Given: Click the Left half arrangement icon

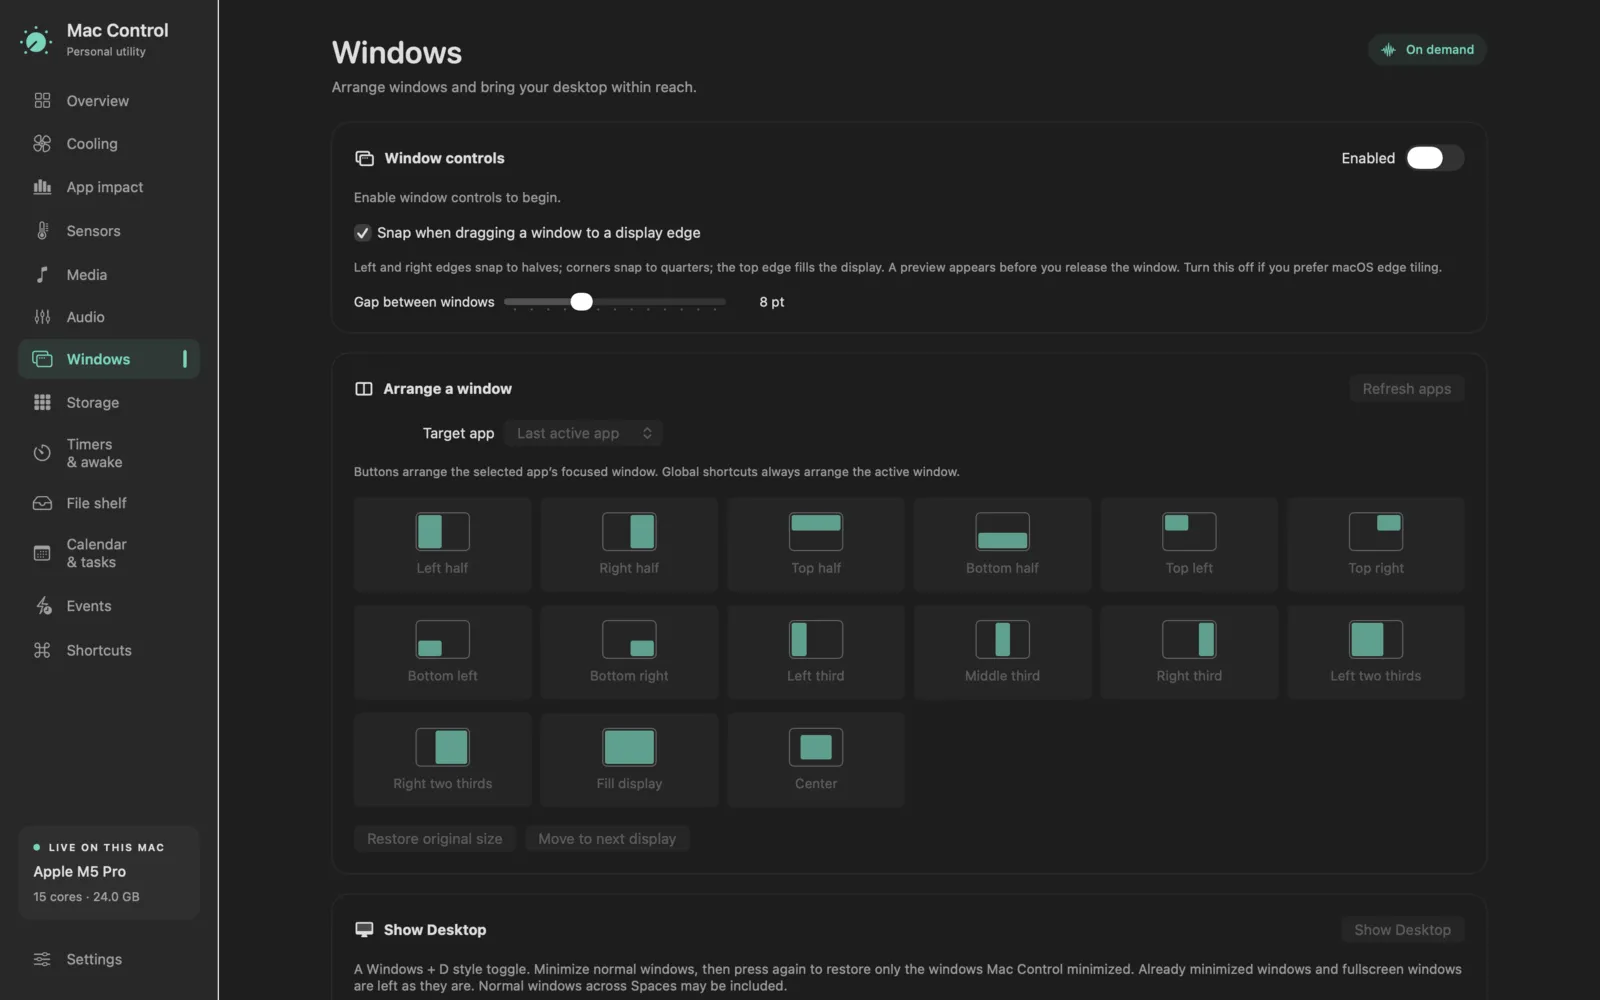Looking at the screenshot, I should (442, 532).
